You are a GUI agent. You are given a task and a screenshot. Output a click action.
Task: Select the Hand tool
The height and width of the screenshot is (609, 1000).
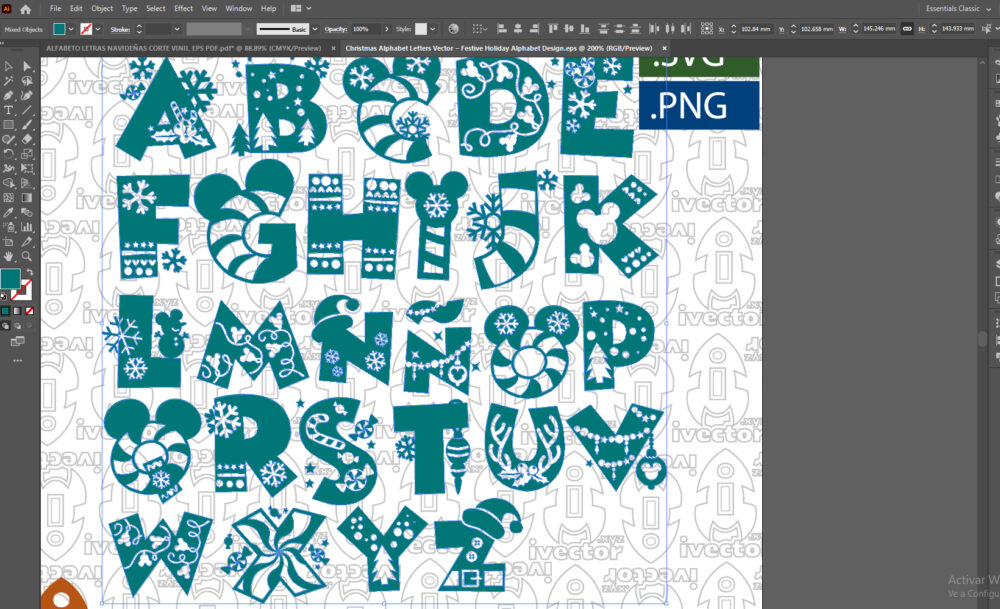8,256
